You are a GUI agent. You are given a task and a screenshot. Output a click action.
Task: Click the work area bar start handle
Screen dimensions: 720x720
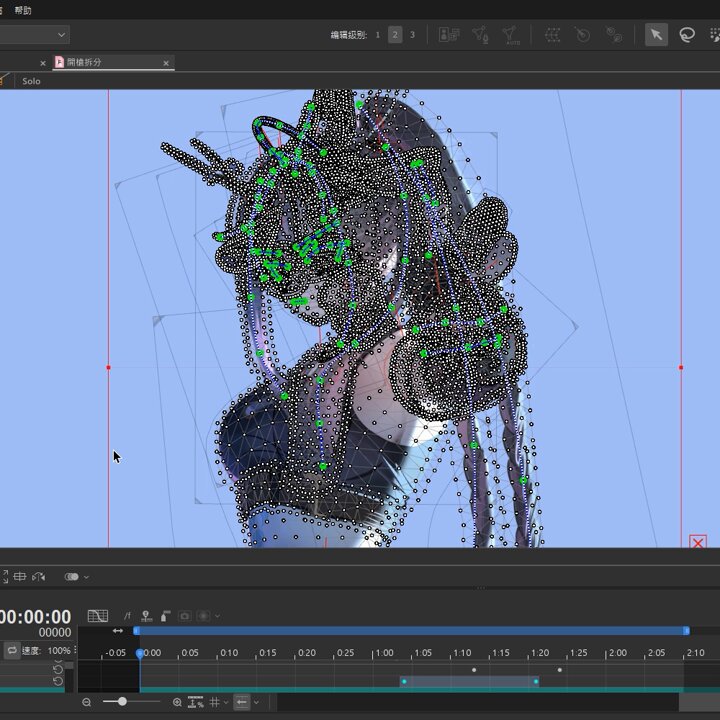click(x=136, y=631)
